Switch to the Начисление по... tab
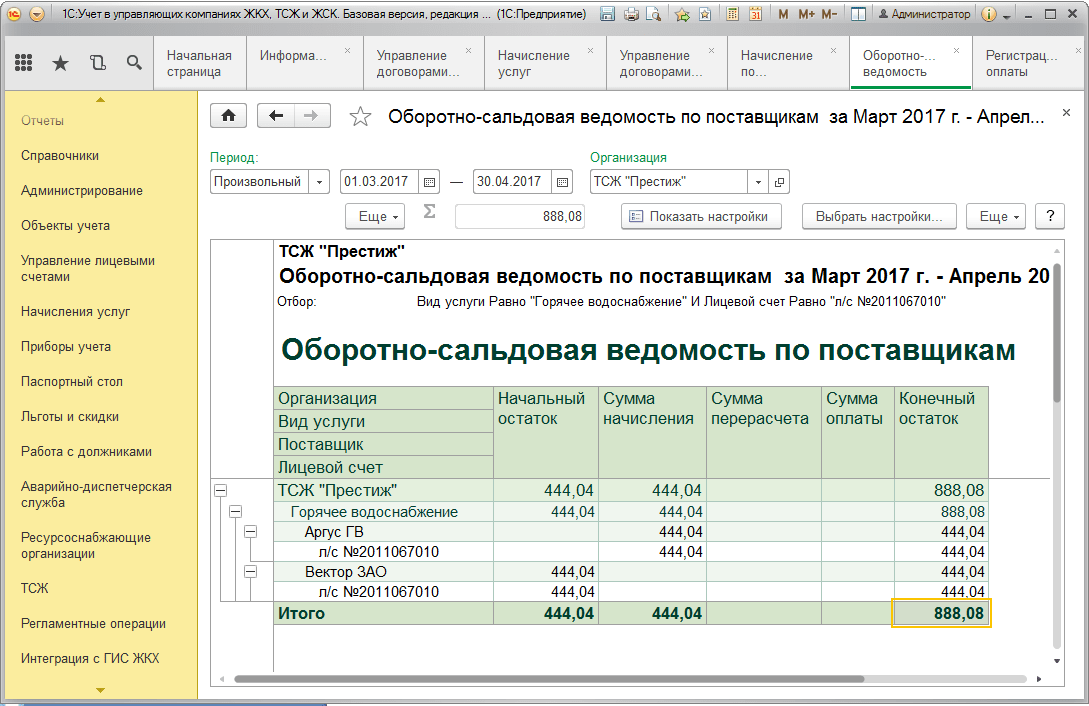The width and height of the screenshot is (1089, 706). tap(788, 63)
